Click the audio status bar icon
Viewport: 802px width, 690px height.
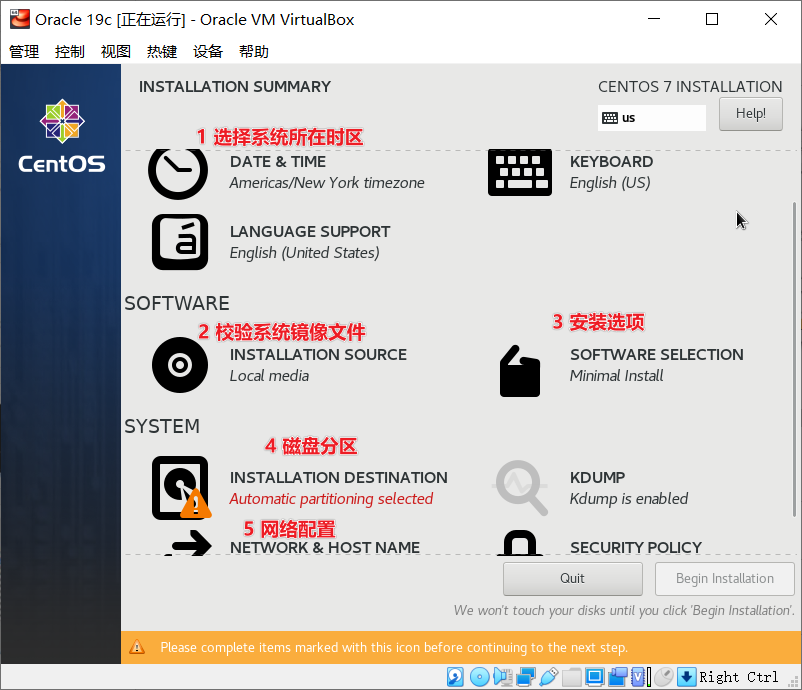(x=503, y=677)
